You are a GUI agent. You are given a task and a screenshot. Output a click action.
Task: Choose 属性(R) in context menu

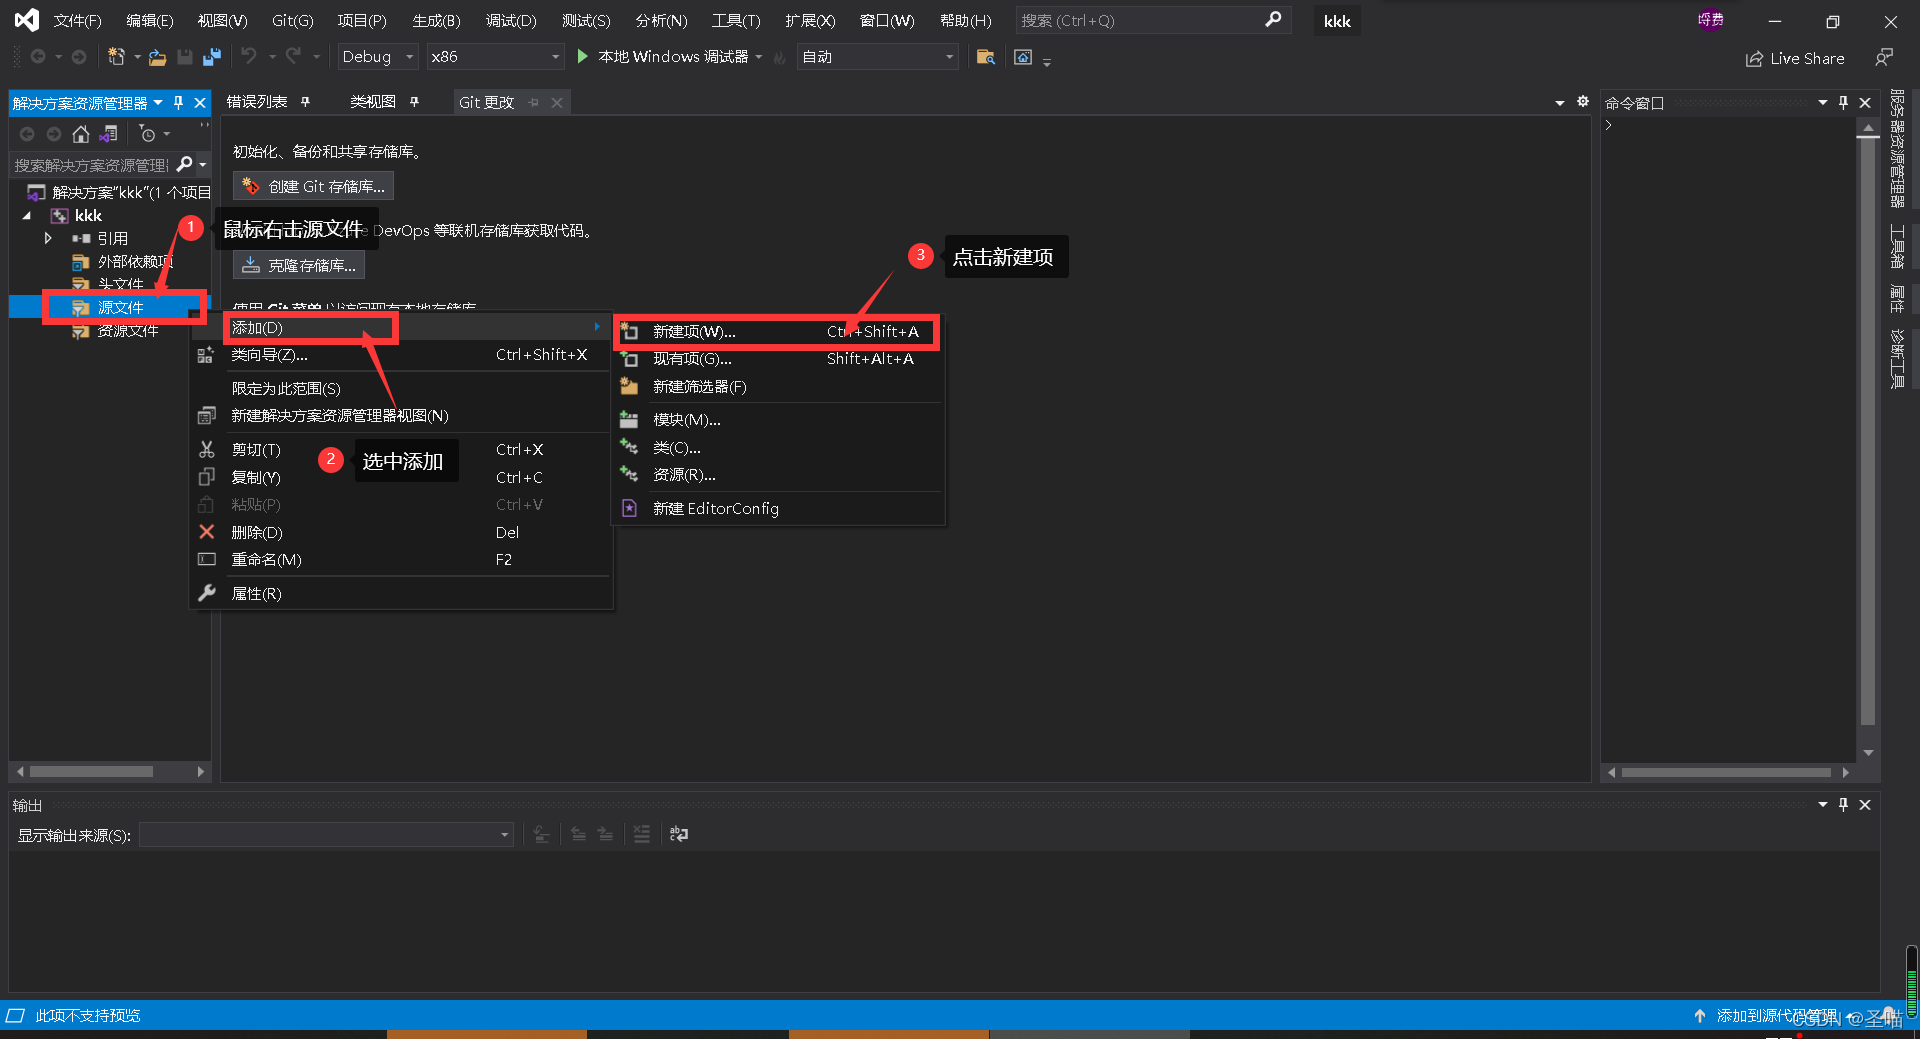click(401, 594)
